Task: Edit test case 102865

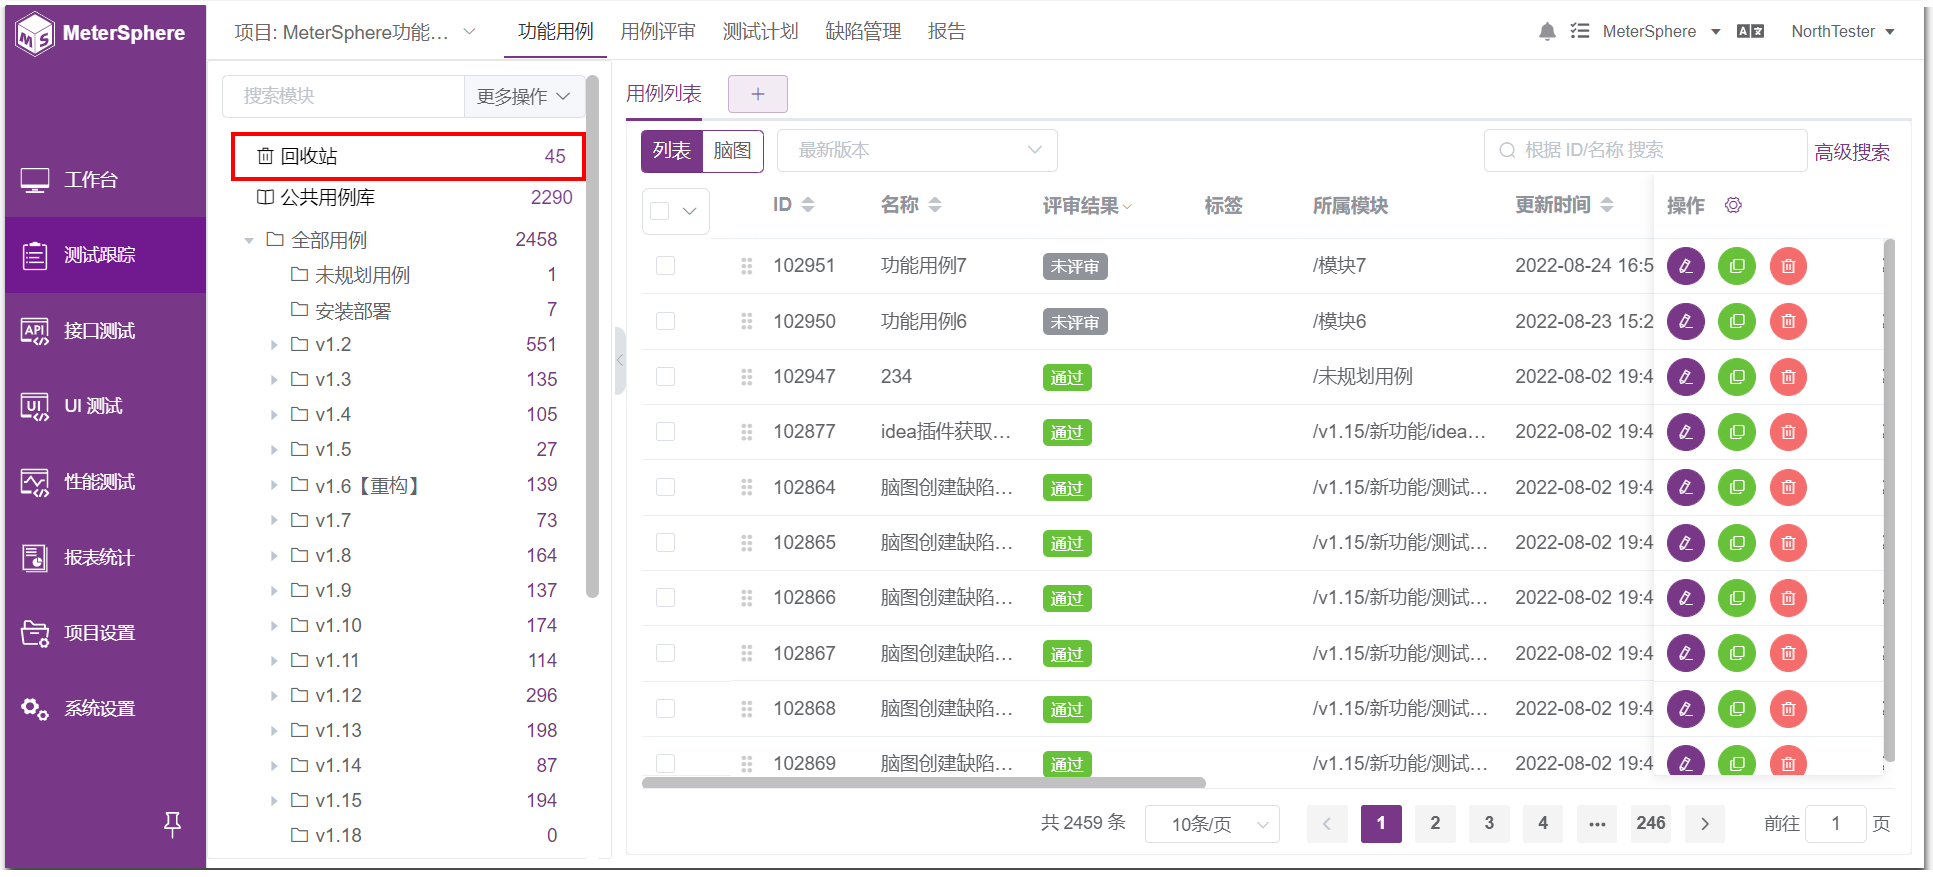Action: [x=1686, y=543]
